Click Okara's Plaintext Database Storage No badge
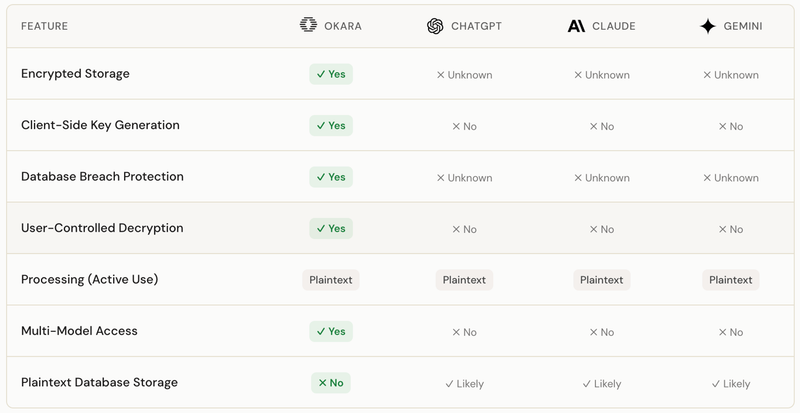This screenshot has width=800, height=413. pos(331,383)
